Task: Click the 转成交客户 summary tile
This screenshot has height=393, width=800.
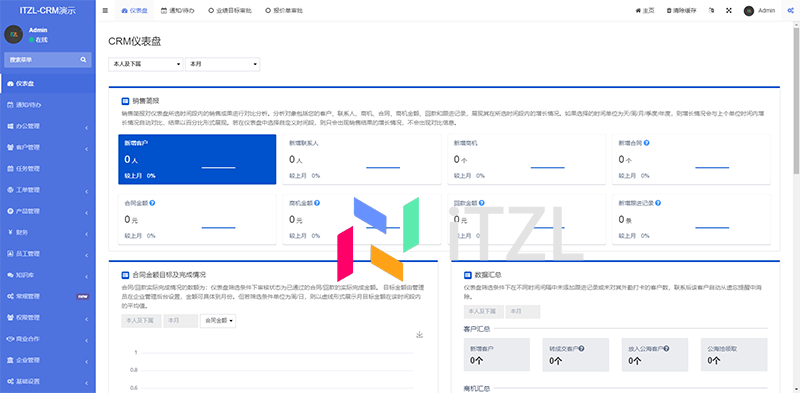Action: [x=576, y=354]
